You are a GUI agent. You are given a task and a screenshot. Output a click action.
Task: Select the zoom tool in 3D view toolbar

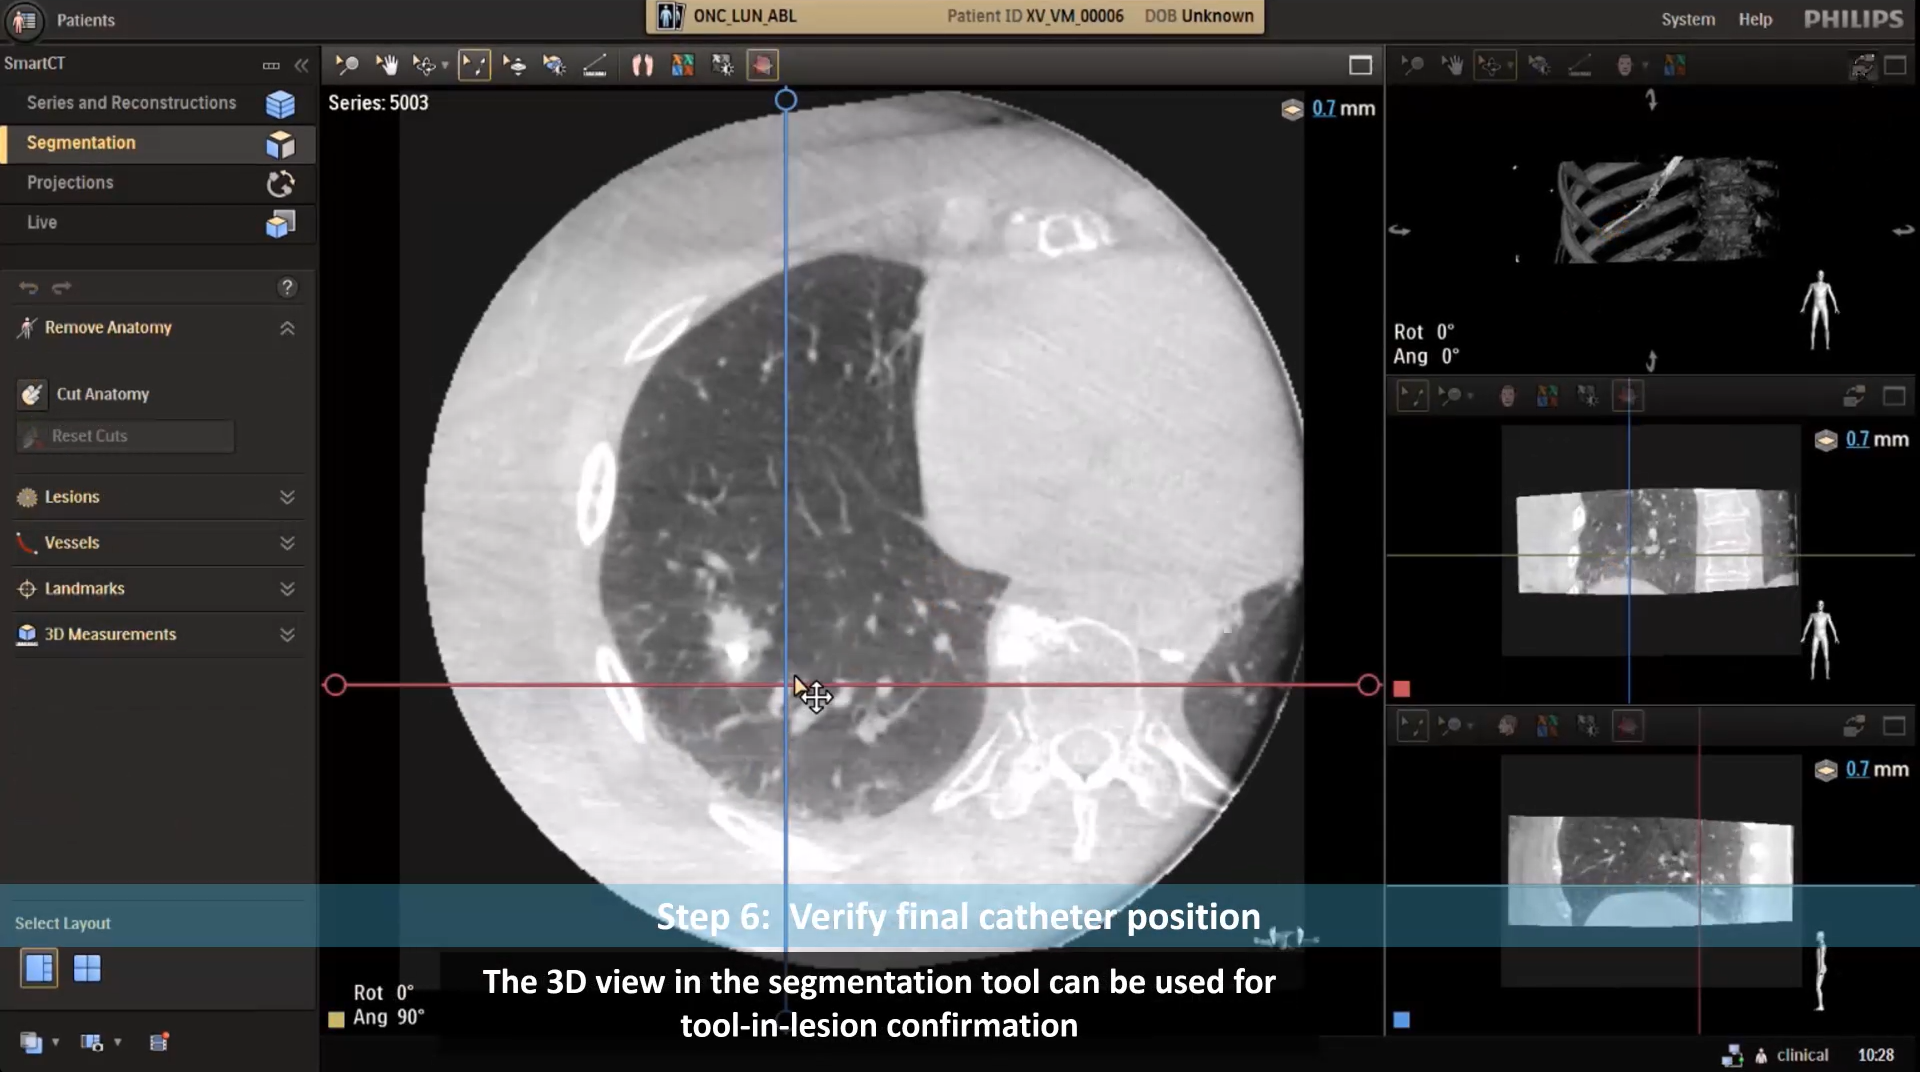[1412, 66]
